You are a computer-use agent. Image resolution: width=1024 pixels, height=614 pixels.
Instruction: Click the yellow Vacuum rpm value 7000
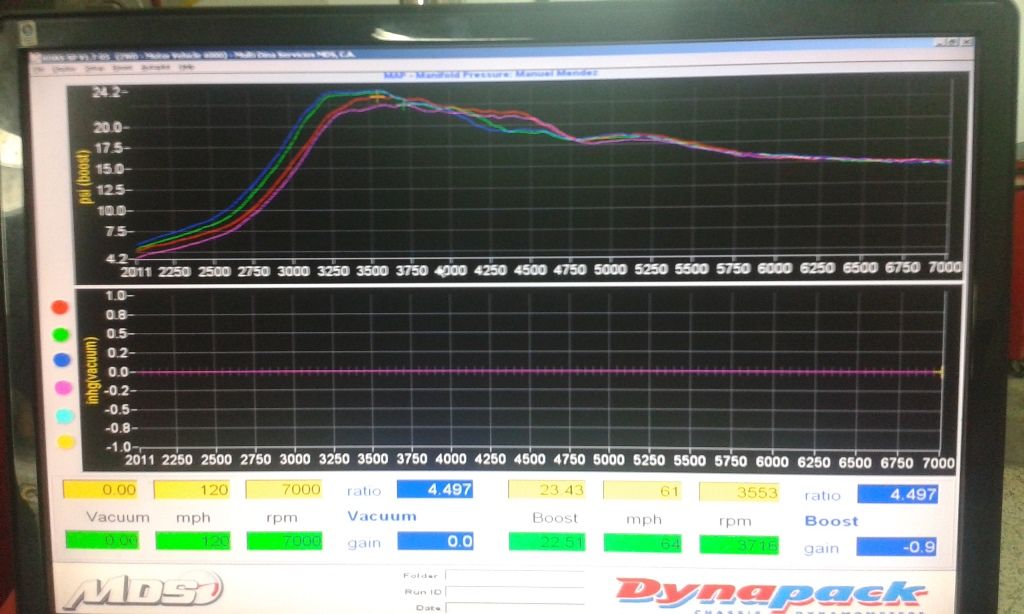tap(285, 490)
